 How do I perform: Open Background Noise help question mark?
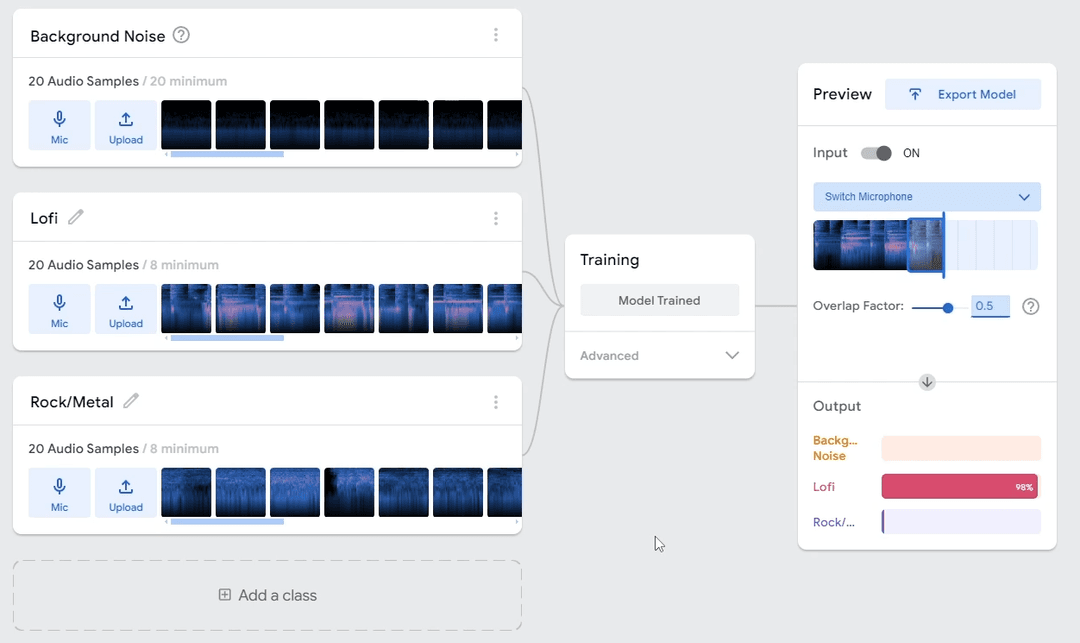[x=181, y=35]
